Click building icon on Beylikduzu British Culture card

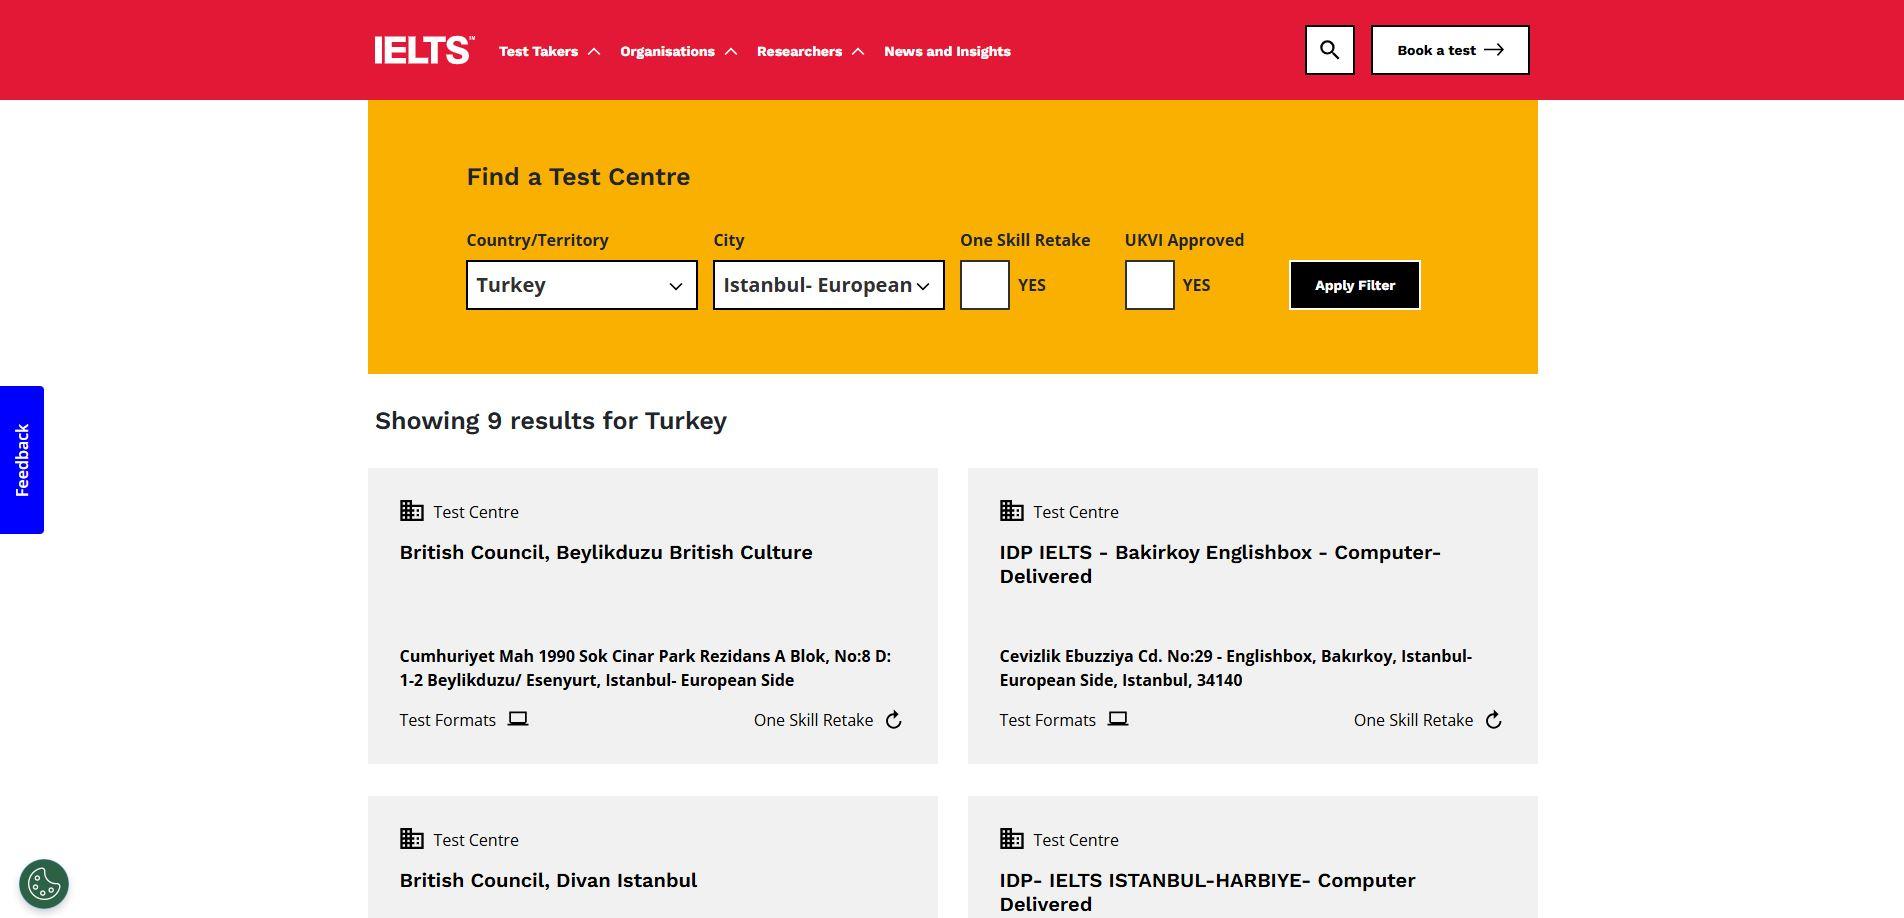pyautogui.click(x=412, y=511)
